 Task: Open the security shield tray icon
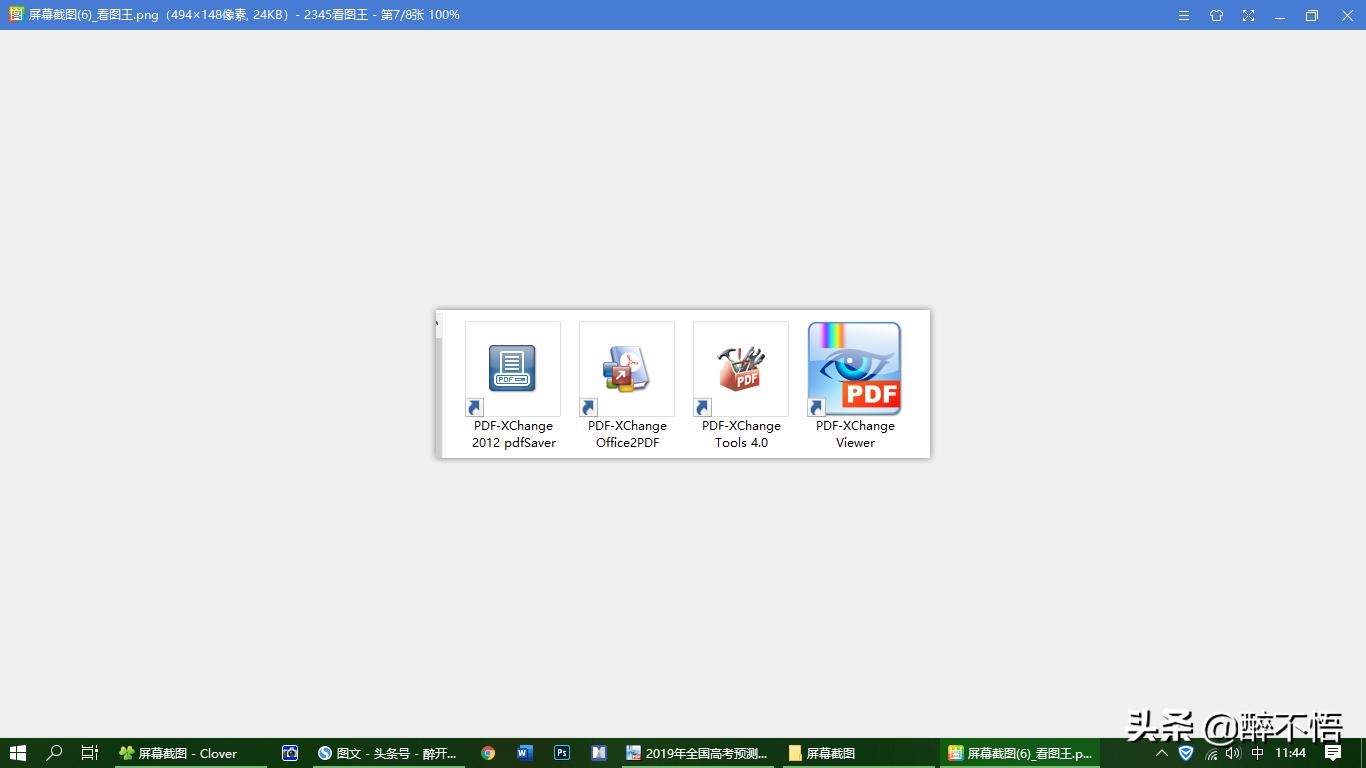(1186, 753)
